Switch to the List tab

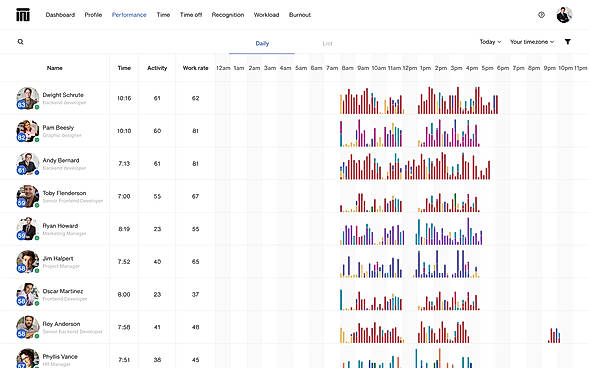pyautogui.click(x=327, y=44)
